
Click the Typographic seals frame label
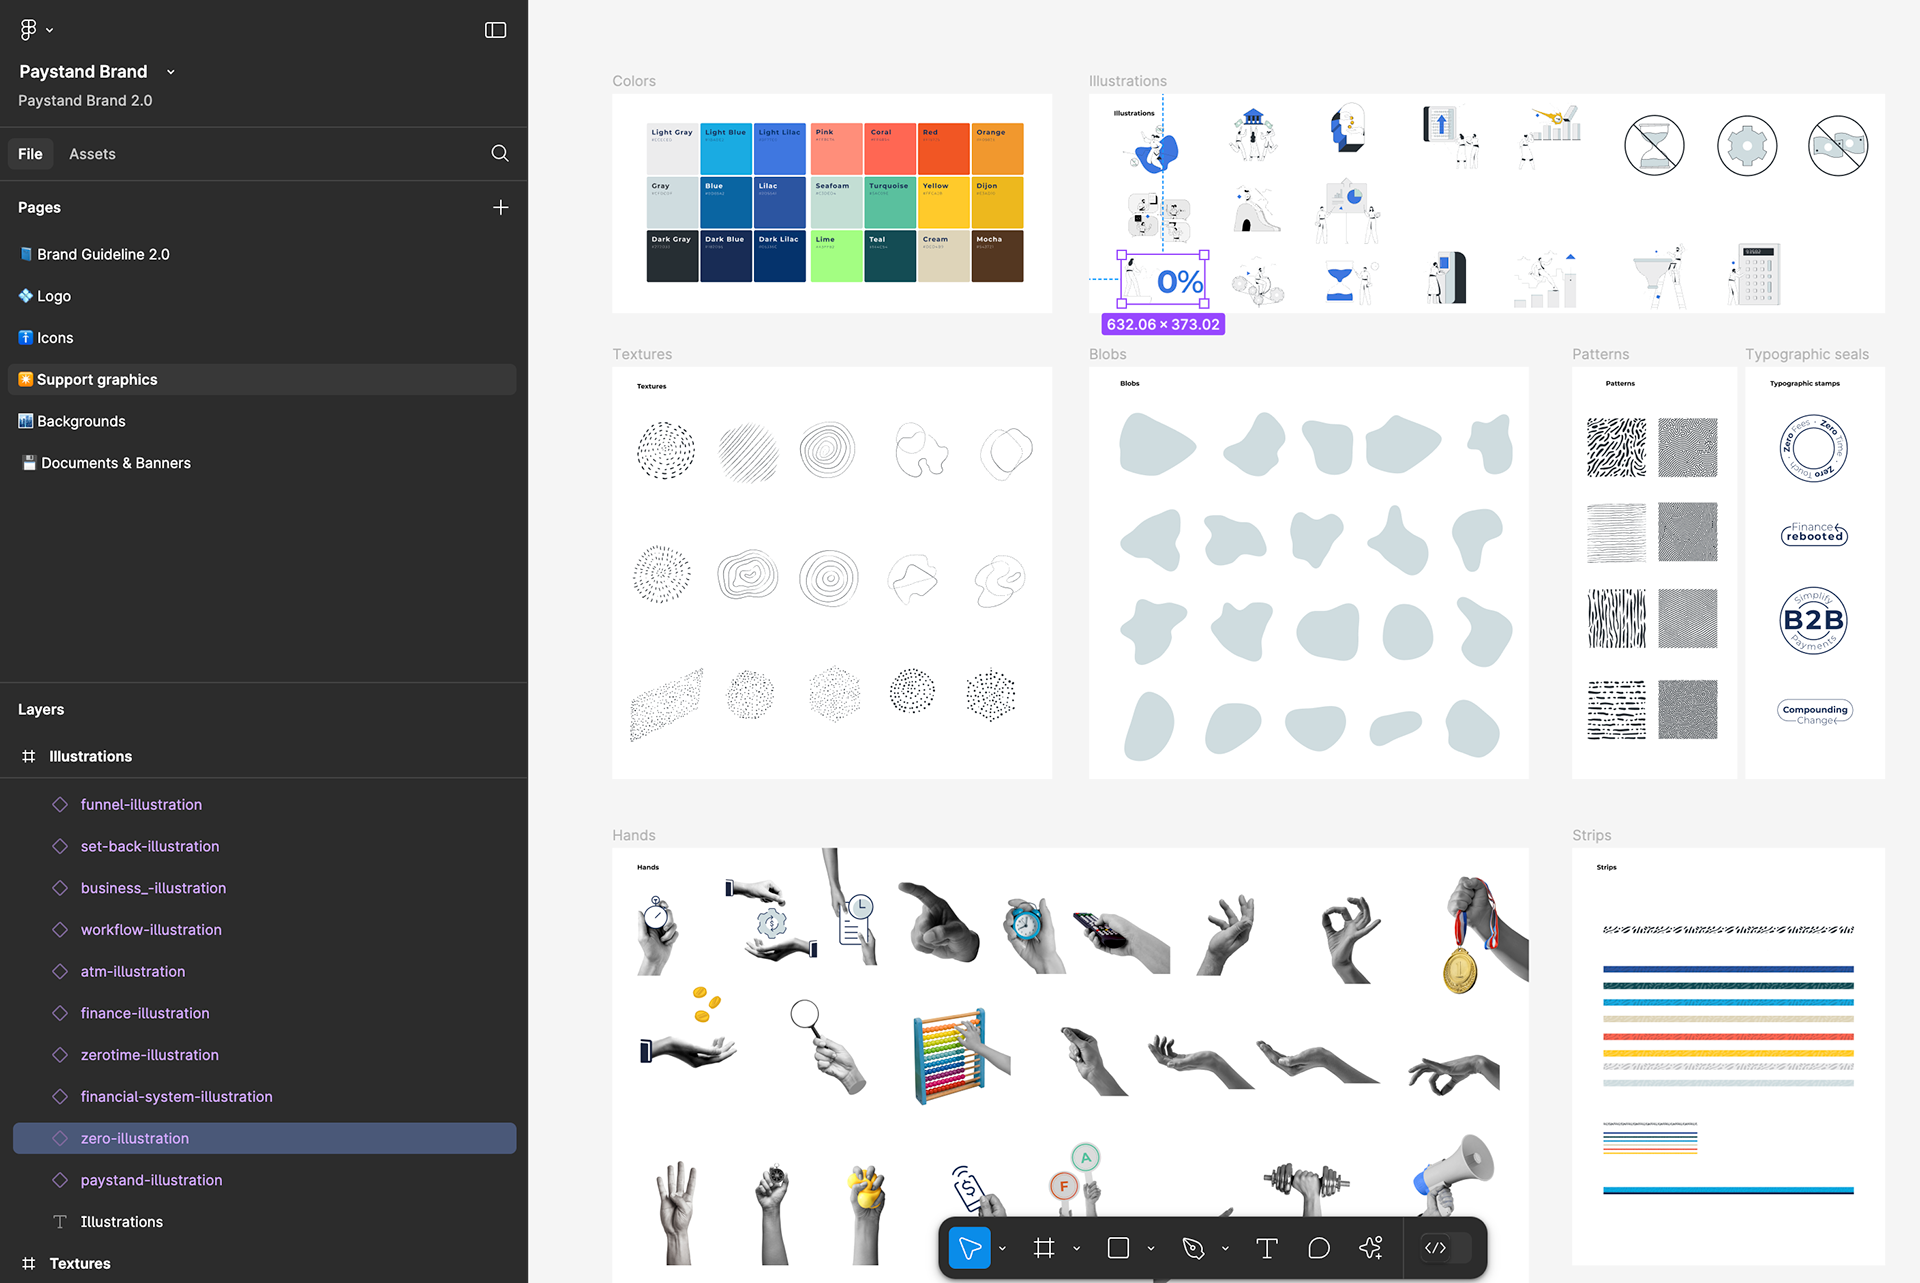[1807, 354]
